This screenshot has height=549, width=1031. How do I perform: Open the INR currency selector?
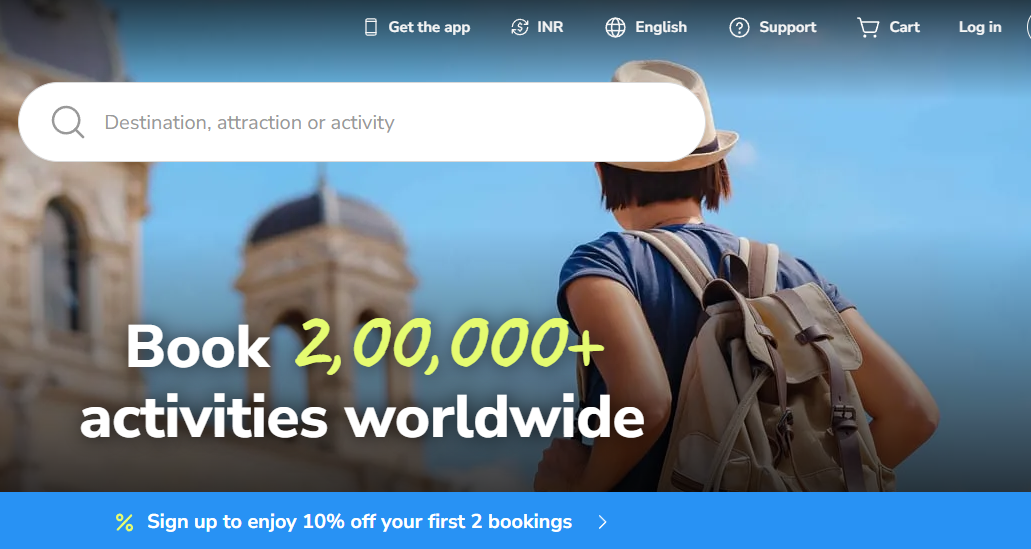click(x=537, y=27)
